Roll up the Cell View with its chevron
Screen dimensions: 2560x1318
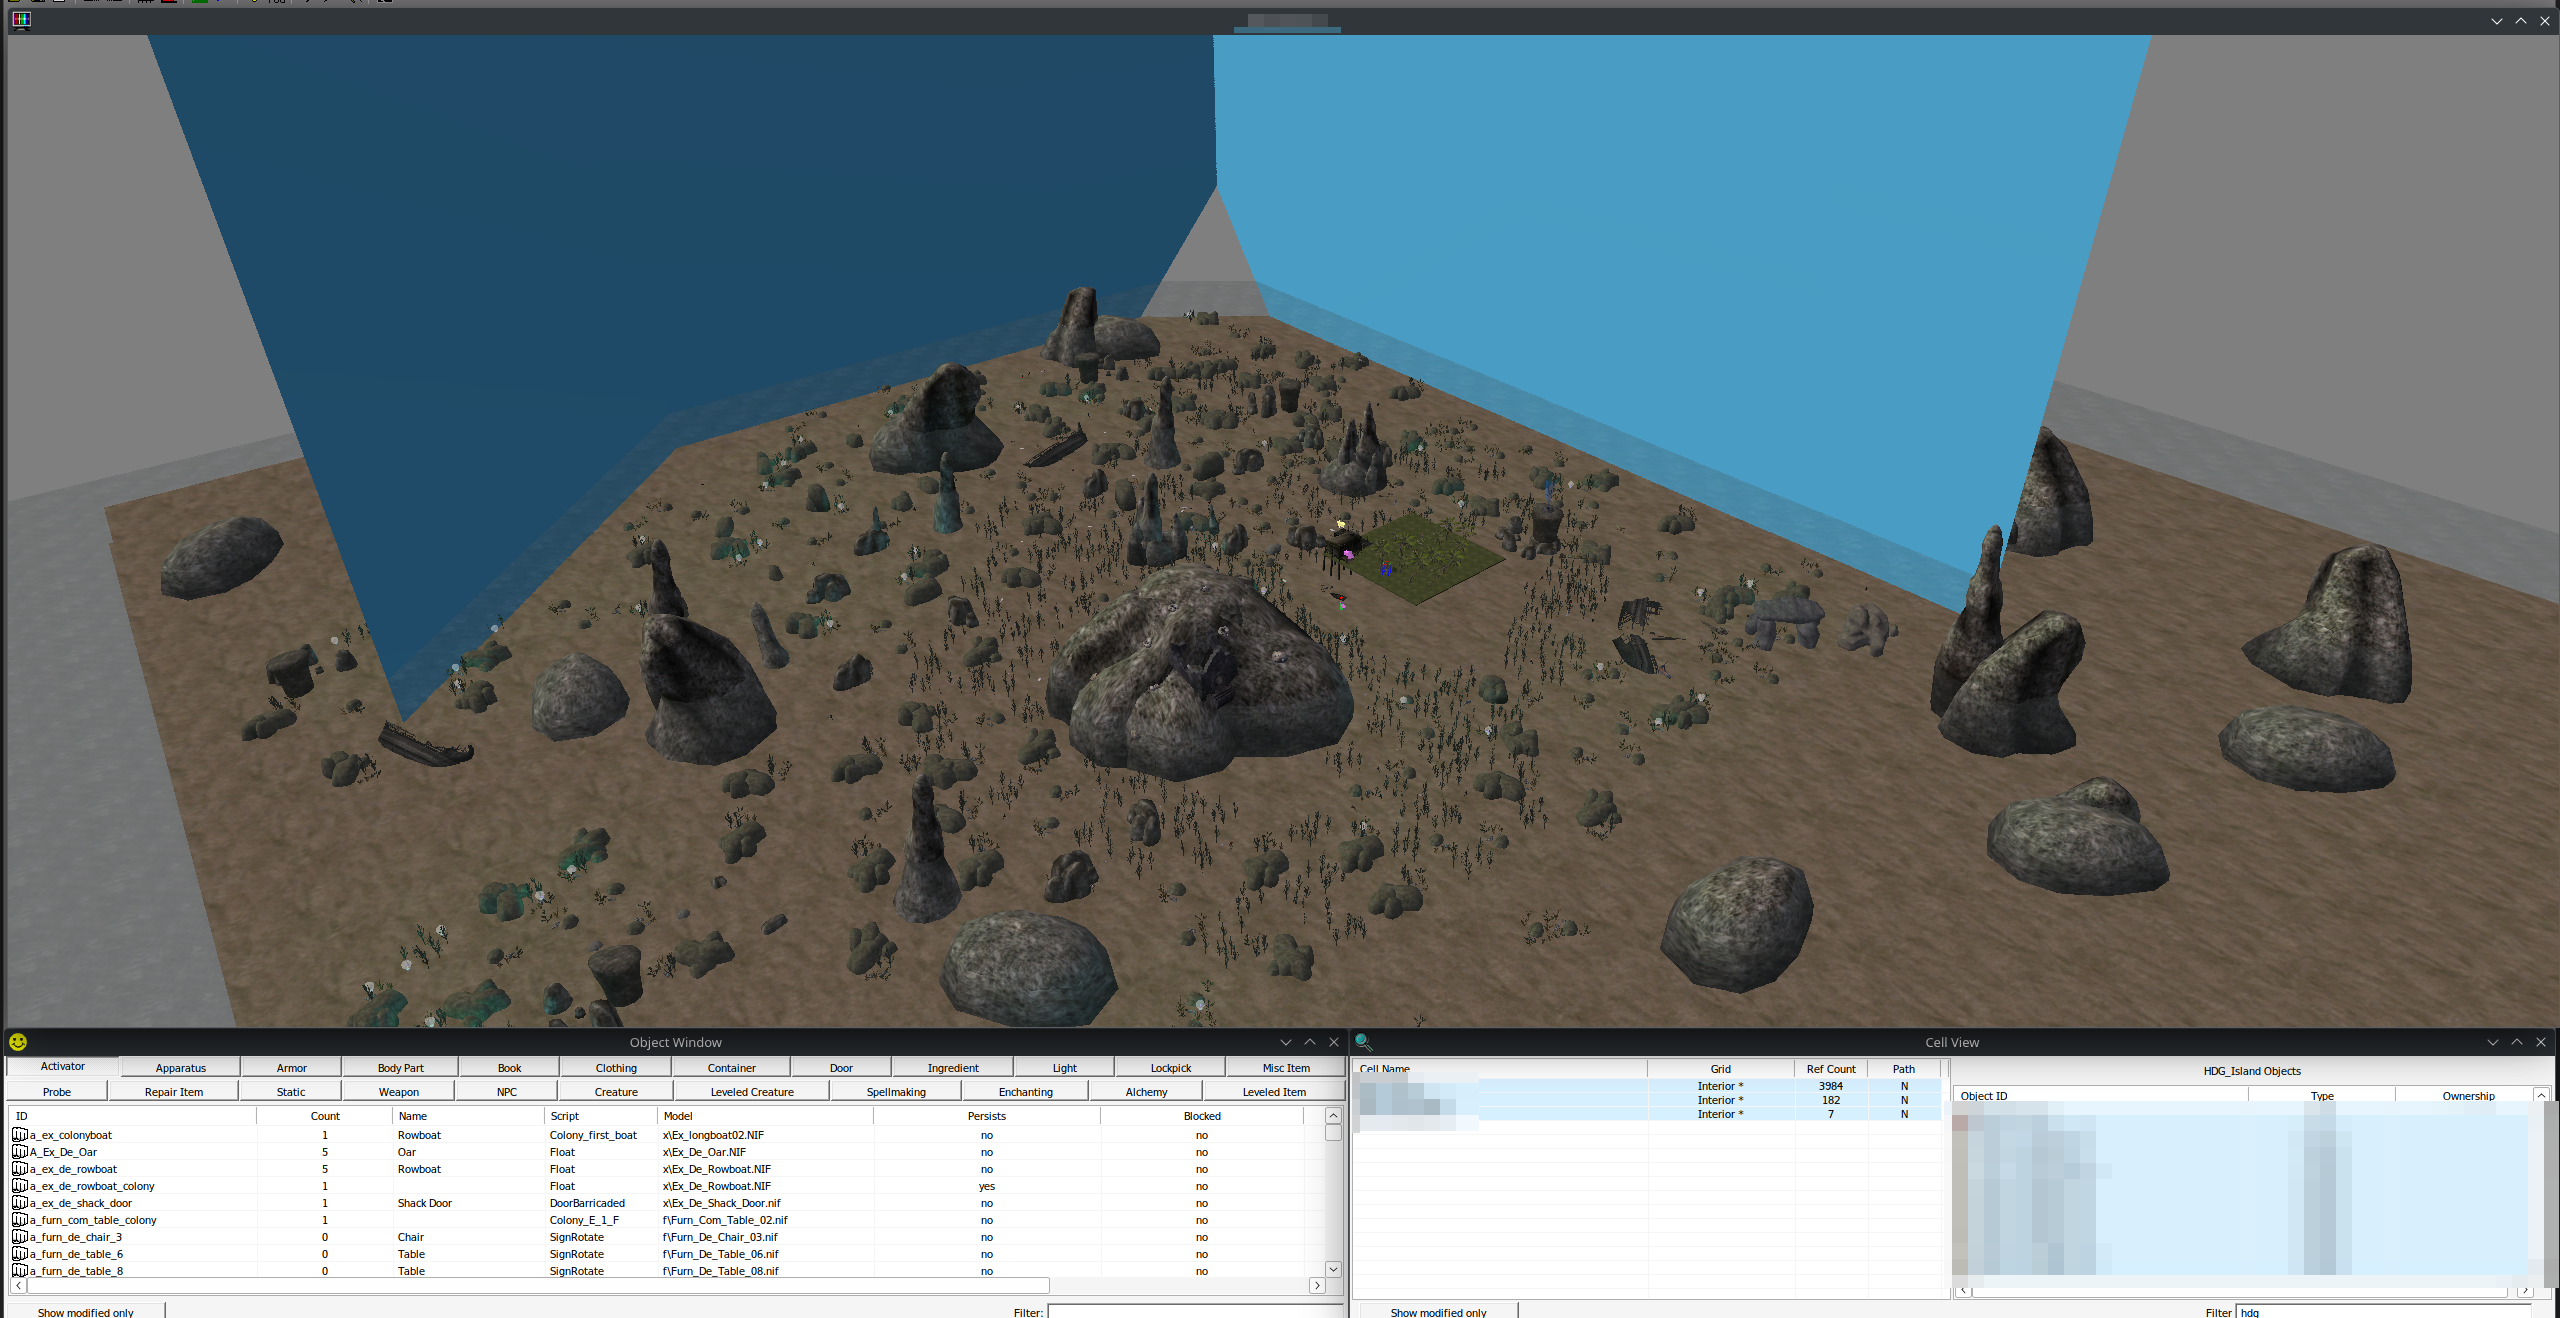[x=2517, y=1042]
